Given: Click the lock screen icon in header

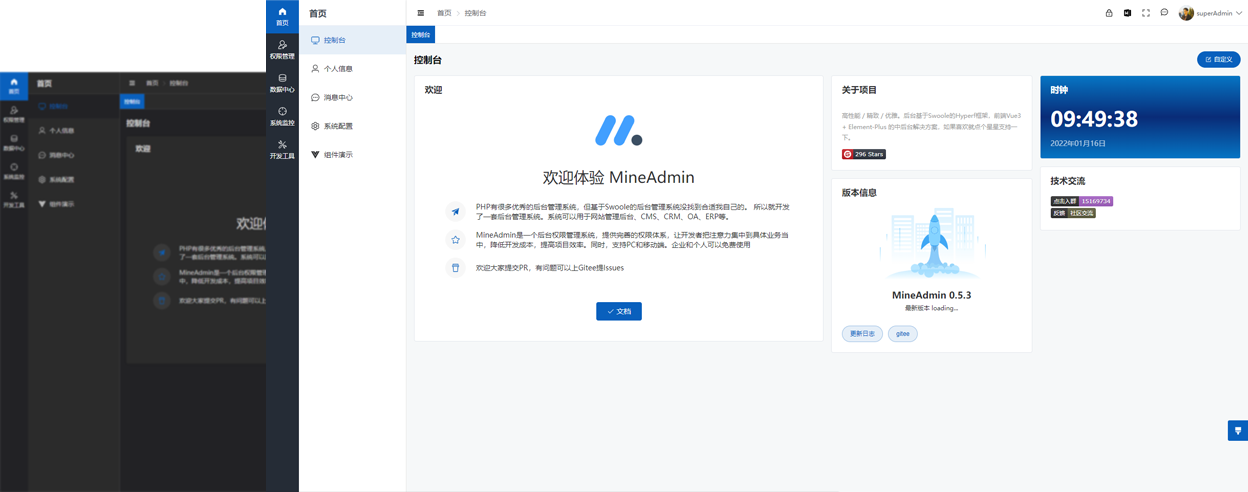Looking at the screenshot, I should point(1109,13).
